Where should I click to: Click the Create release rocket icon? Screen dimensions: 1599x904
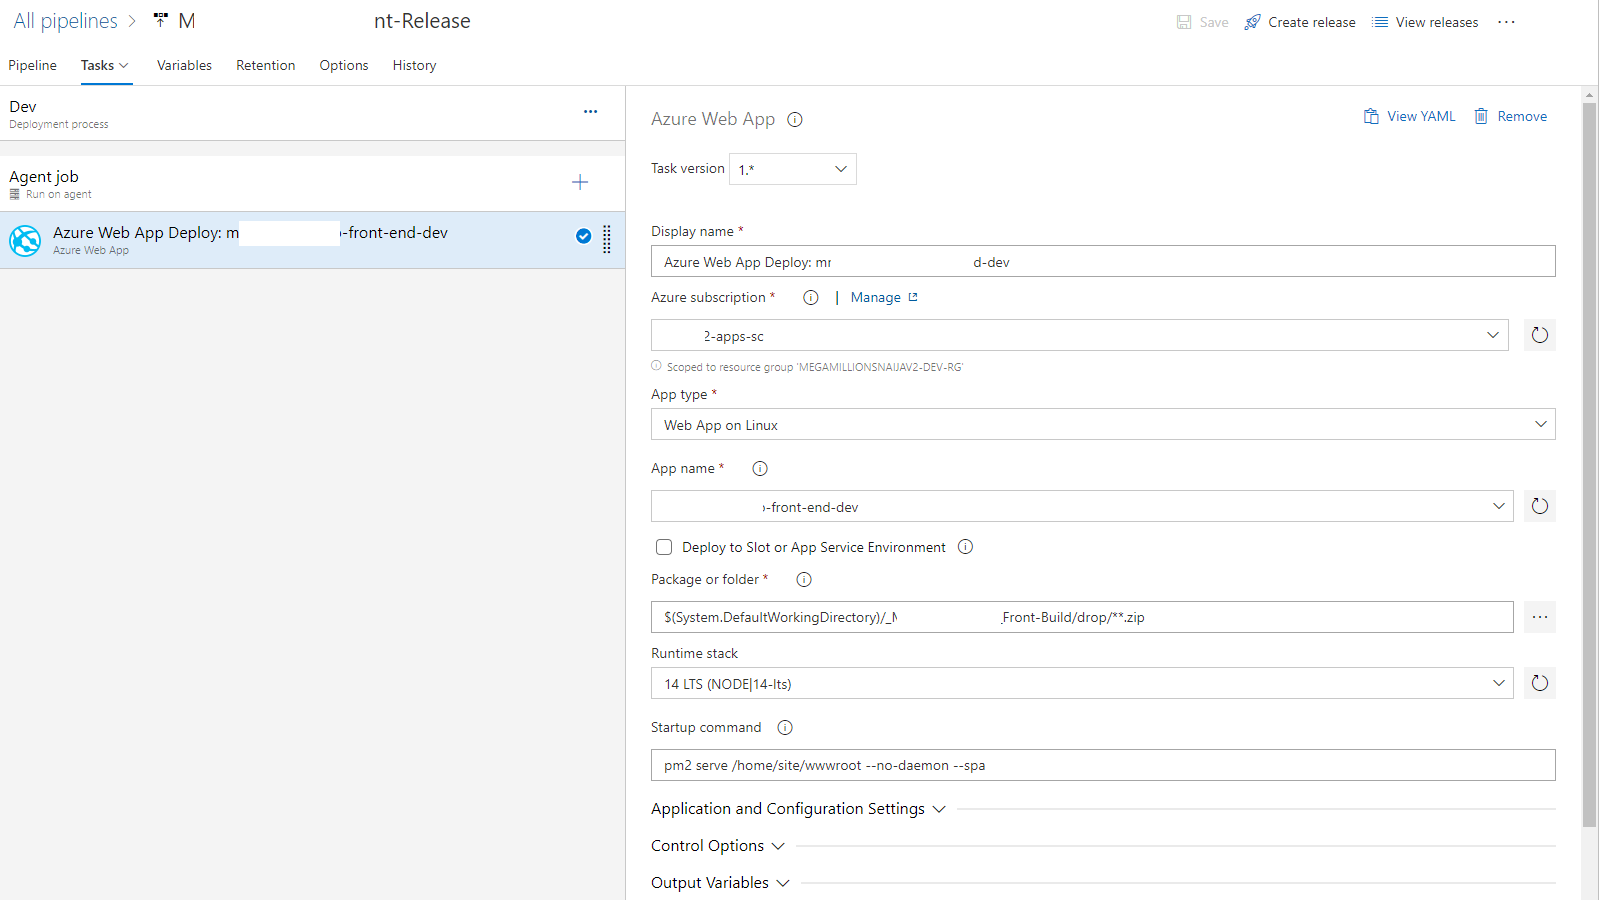1252,22
